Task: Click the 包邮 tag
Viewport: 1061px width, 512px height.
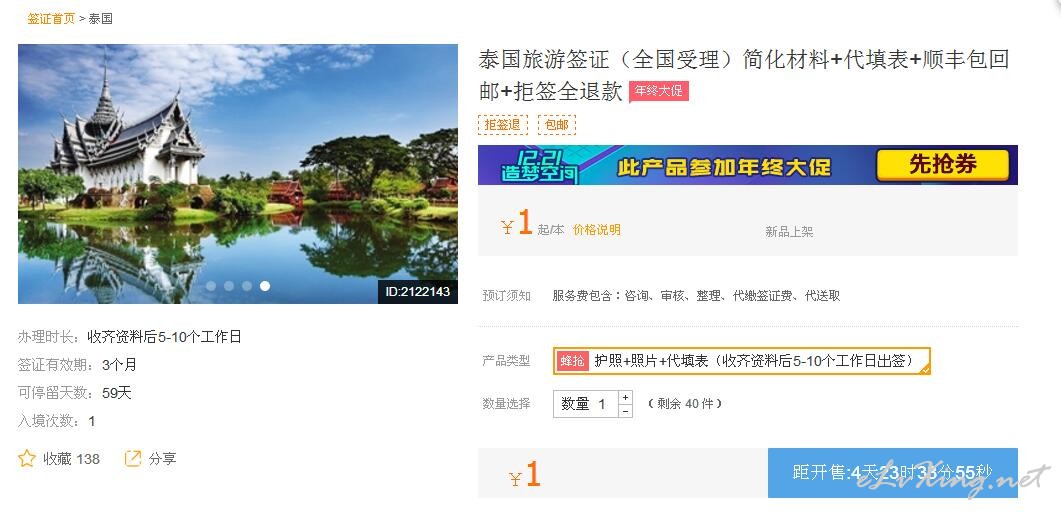Action: tap(557, 125)
